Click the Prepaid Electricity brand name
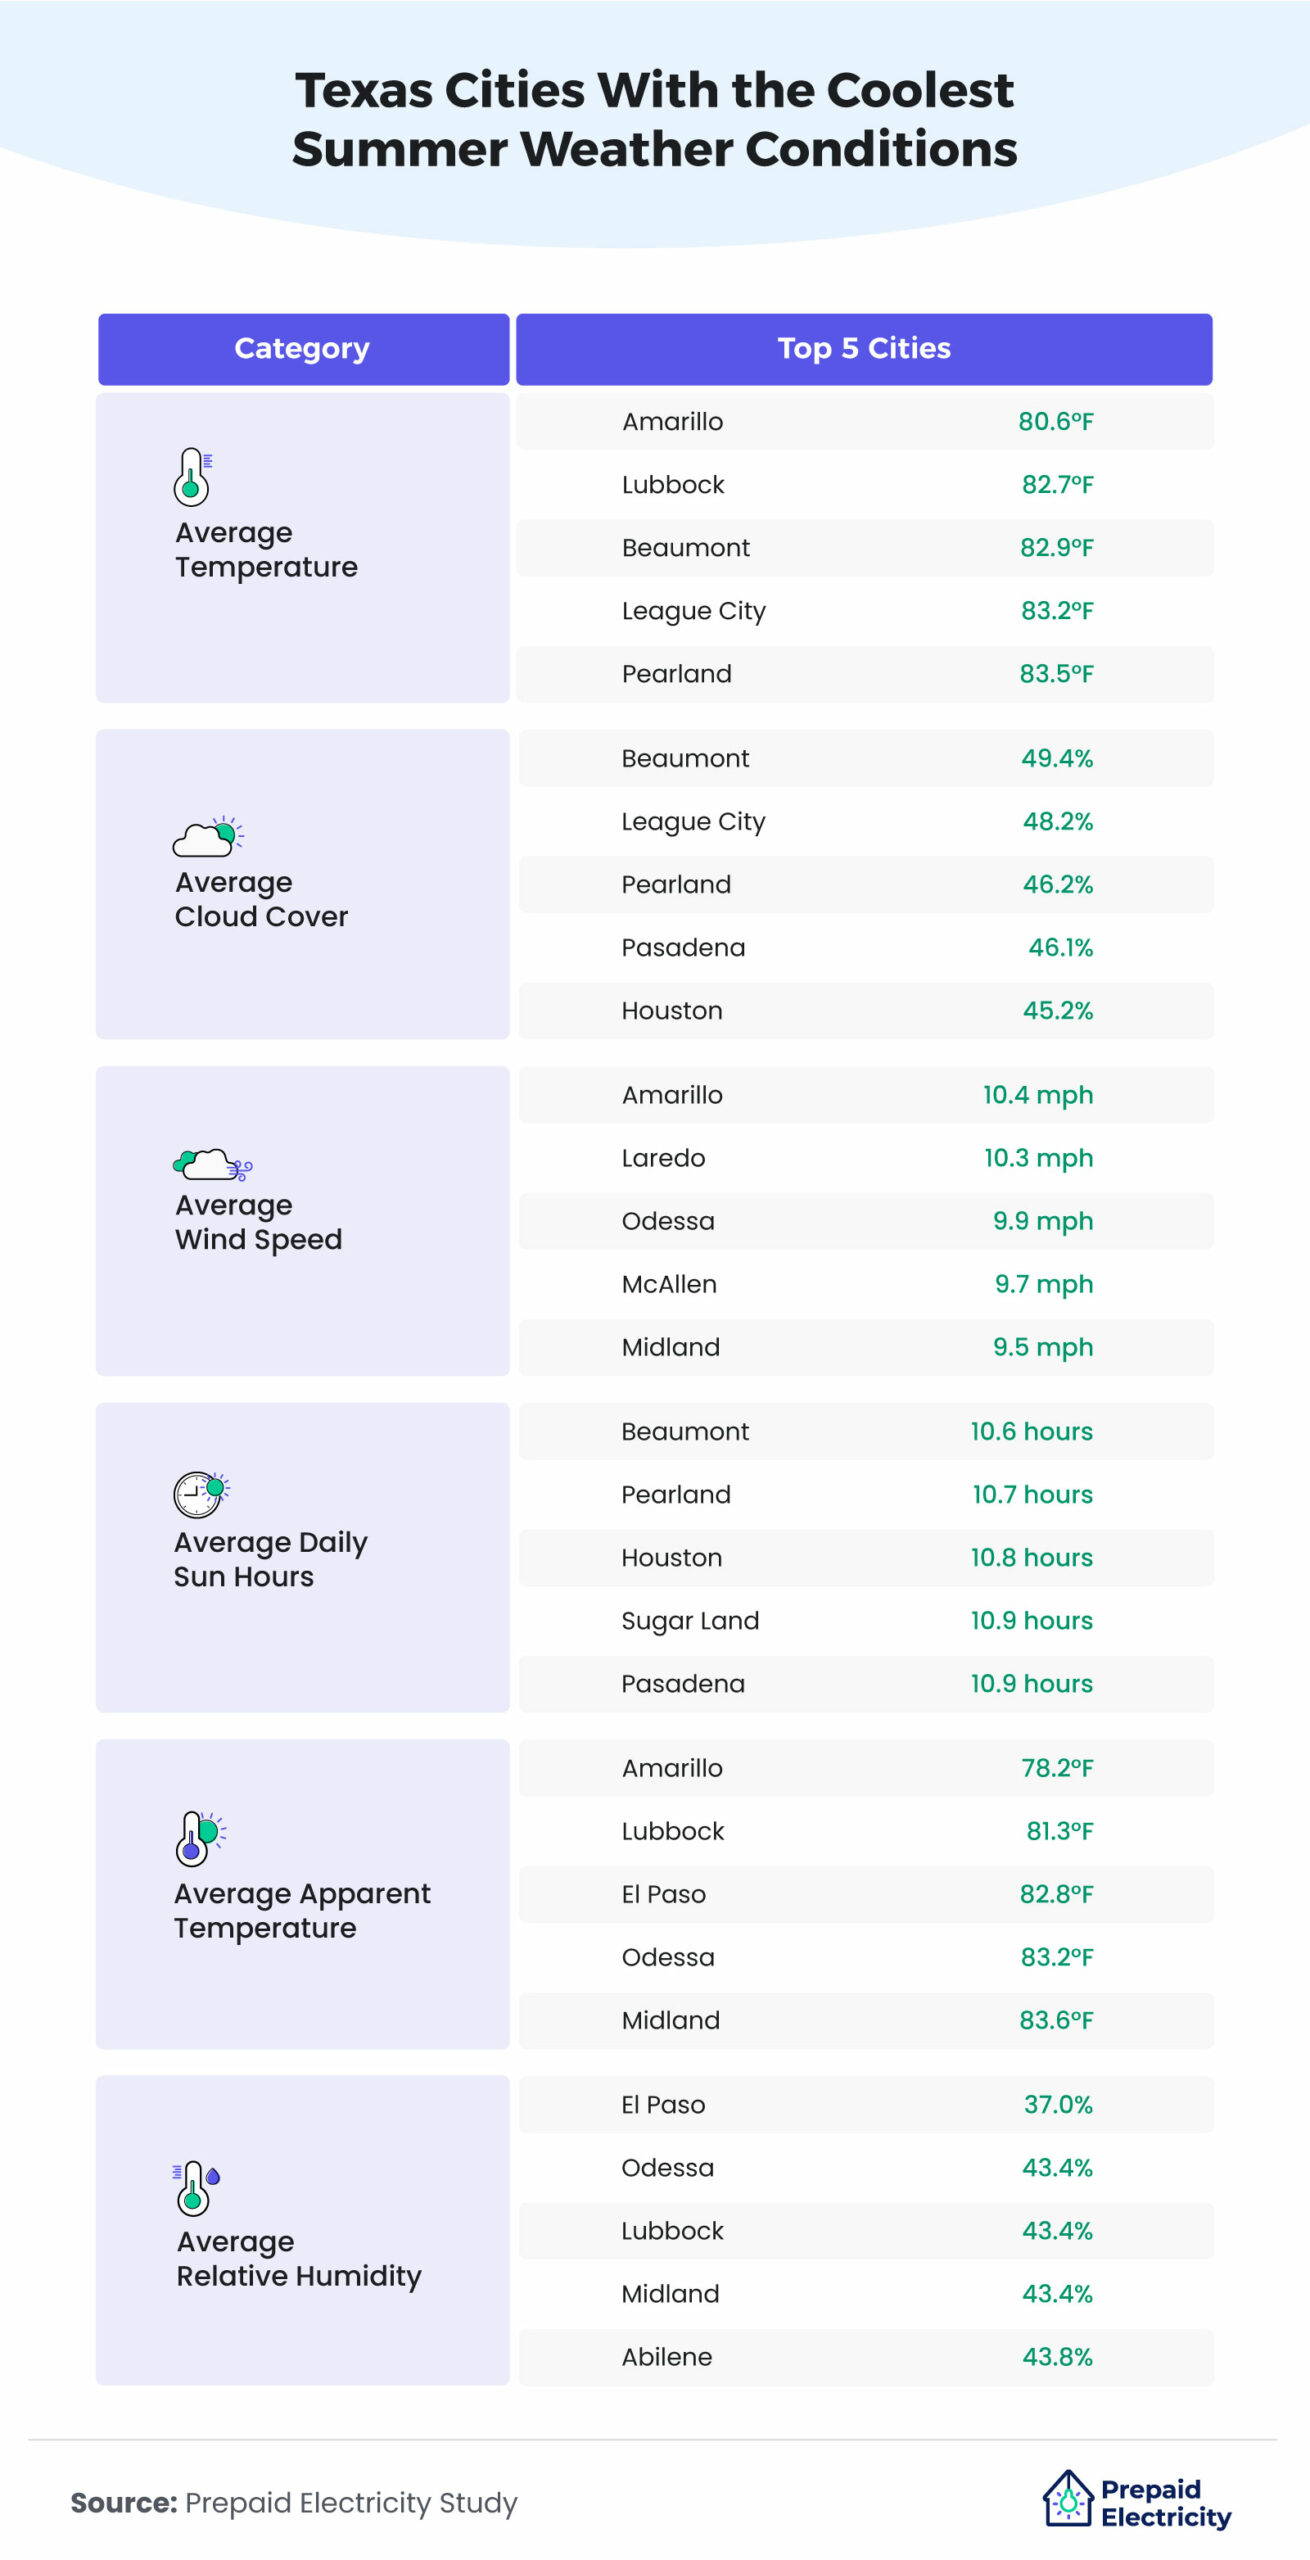This screenshot has width=1310, height=2560. (1166, 2503)
